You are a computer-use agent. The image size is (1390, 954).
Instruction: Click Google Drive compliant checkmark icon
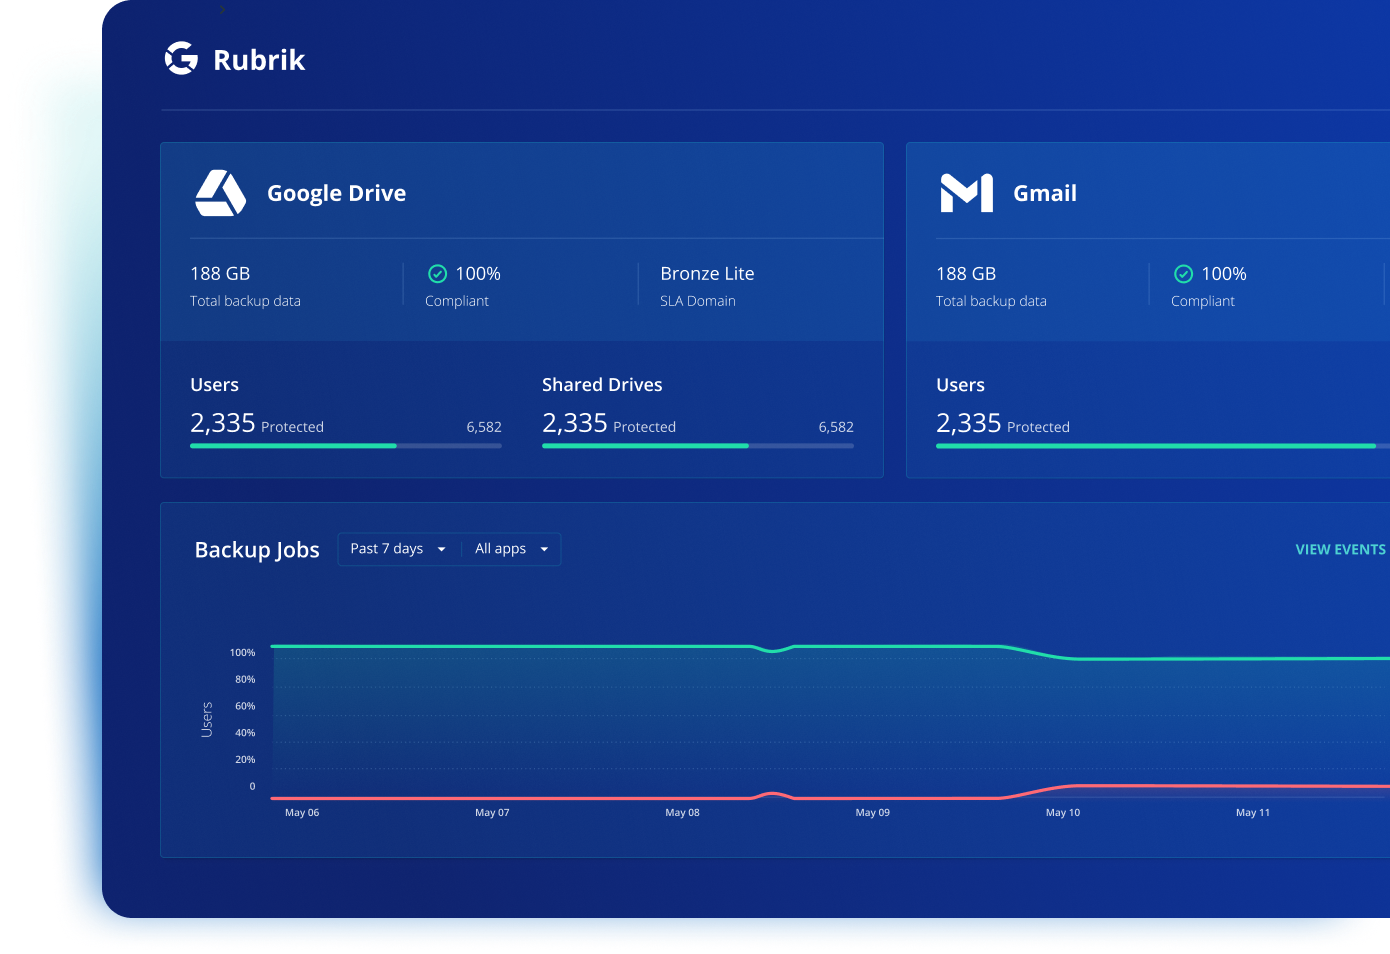pyautogui.click(x=437, y=274)
